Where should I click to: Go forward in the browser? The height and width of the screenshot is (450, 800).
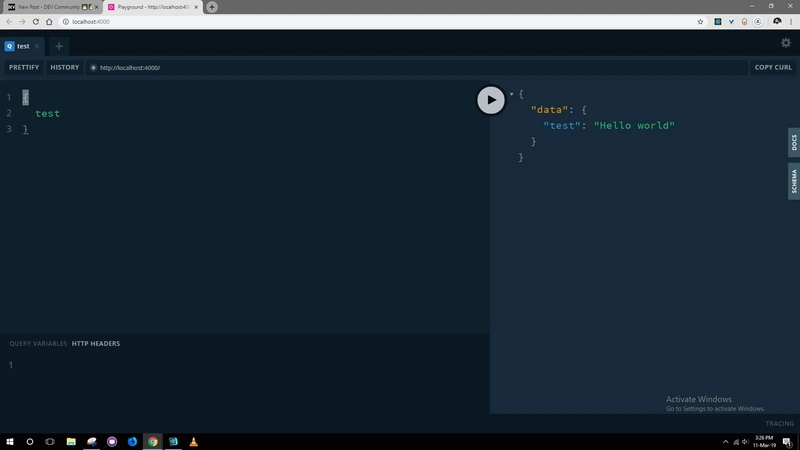(x=22, y=21)
